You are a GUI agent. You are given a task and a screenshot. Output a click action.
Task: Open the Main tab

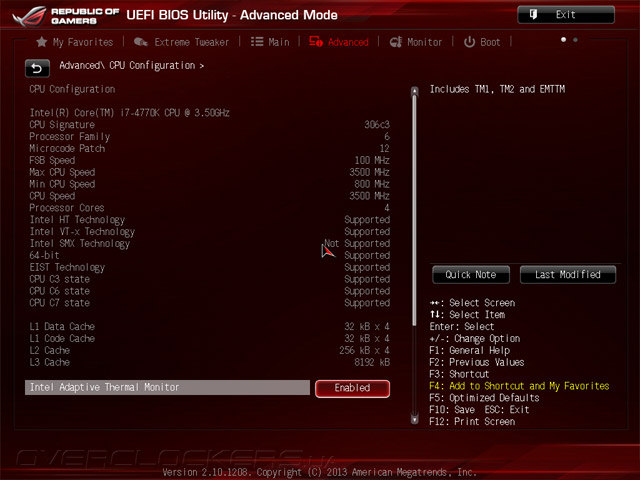click(x=270, y=42)
